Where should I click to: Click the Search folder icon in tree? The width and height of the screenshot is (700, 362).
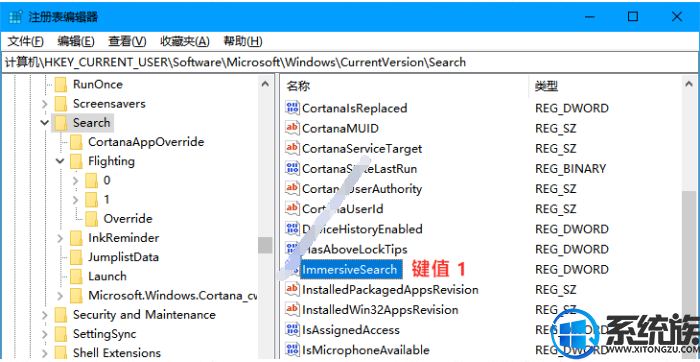60,123
